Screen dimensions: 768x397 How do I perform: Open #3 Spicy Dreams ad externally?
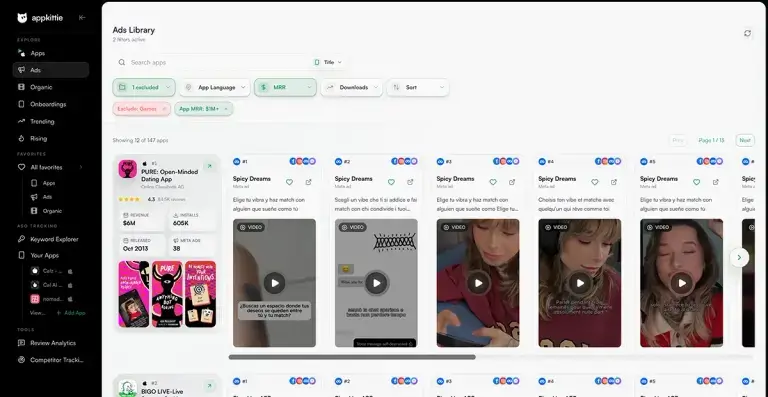click(x=512, y=182)
